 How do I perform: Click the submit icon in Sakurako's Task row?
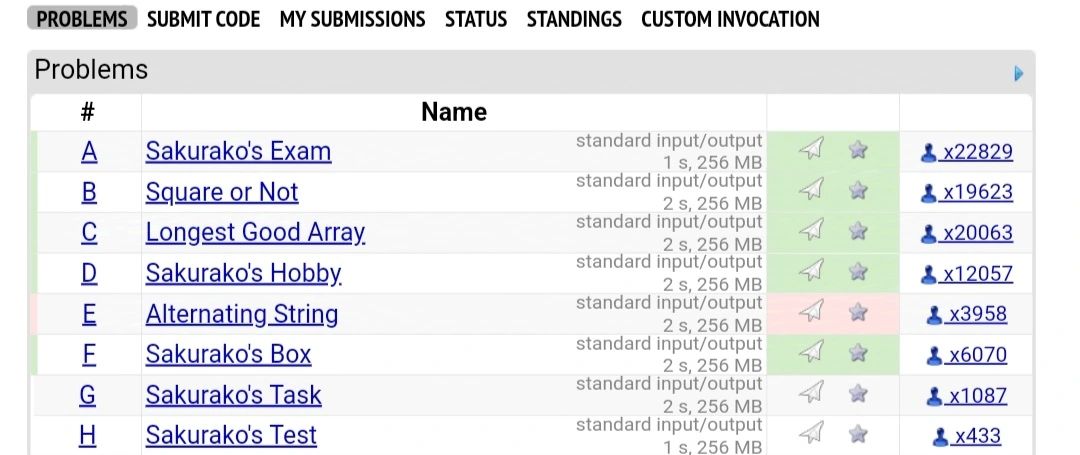click(811, 392)
